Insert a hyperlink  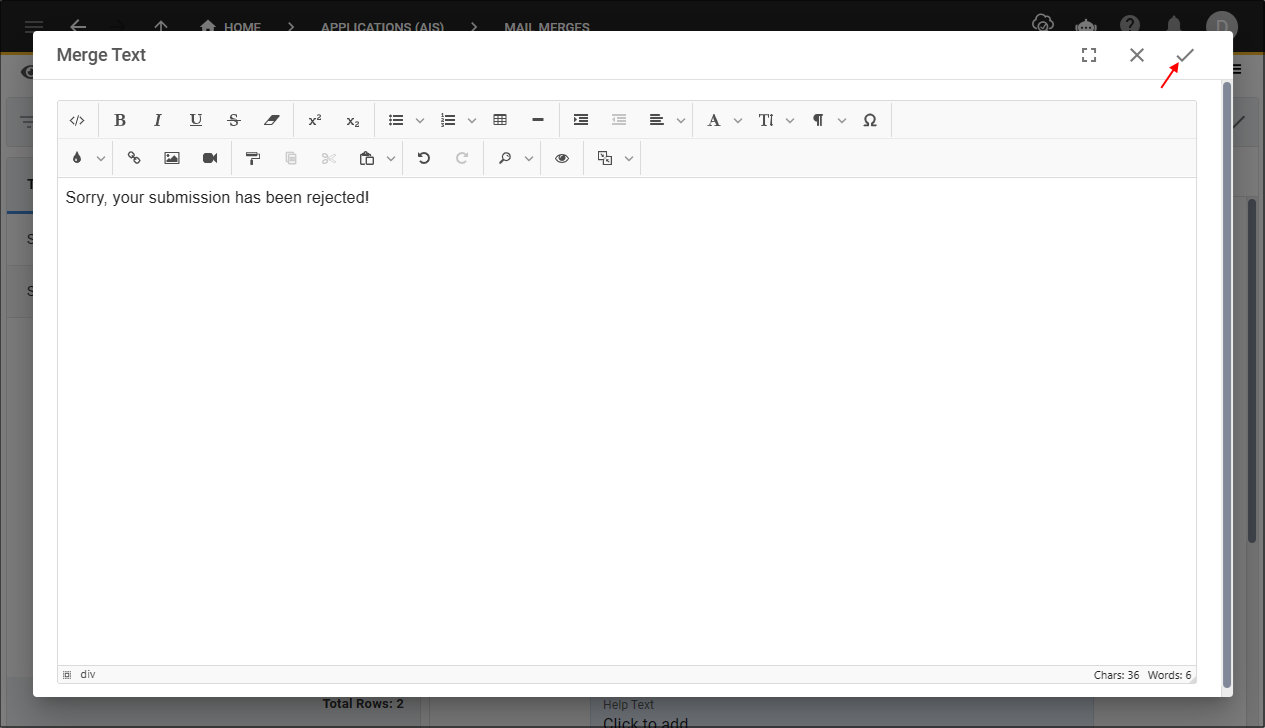(x=134, y=158)
